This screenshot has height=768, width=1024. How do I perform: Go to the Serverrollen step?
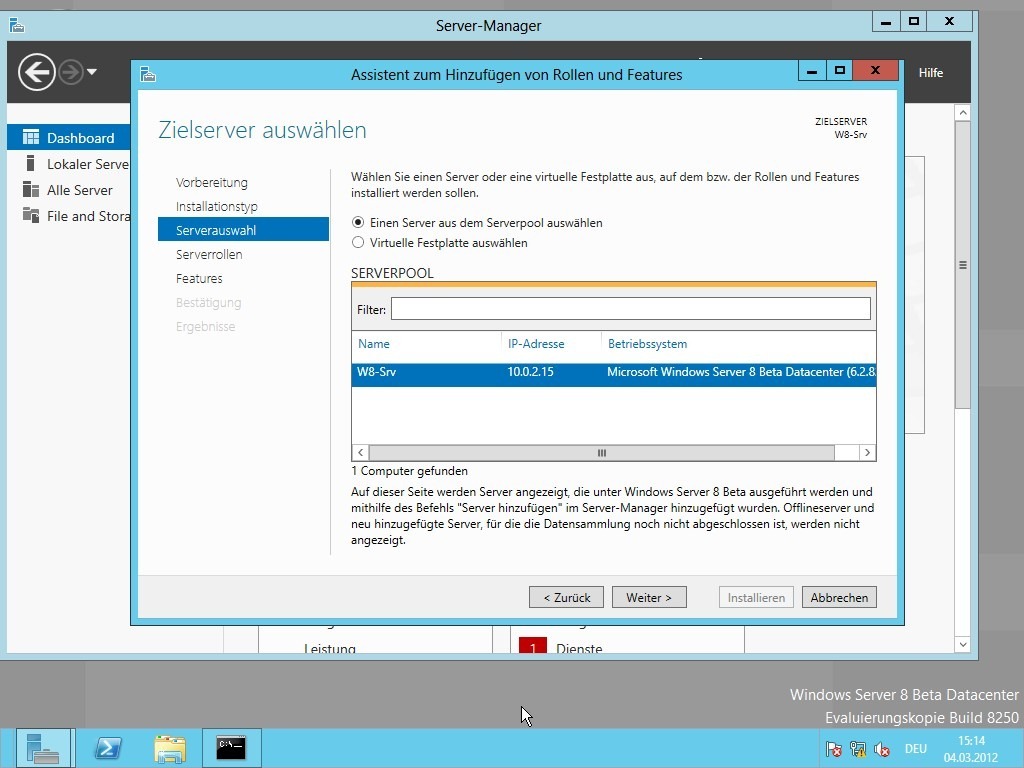tap(209, 254)
